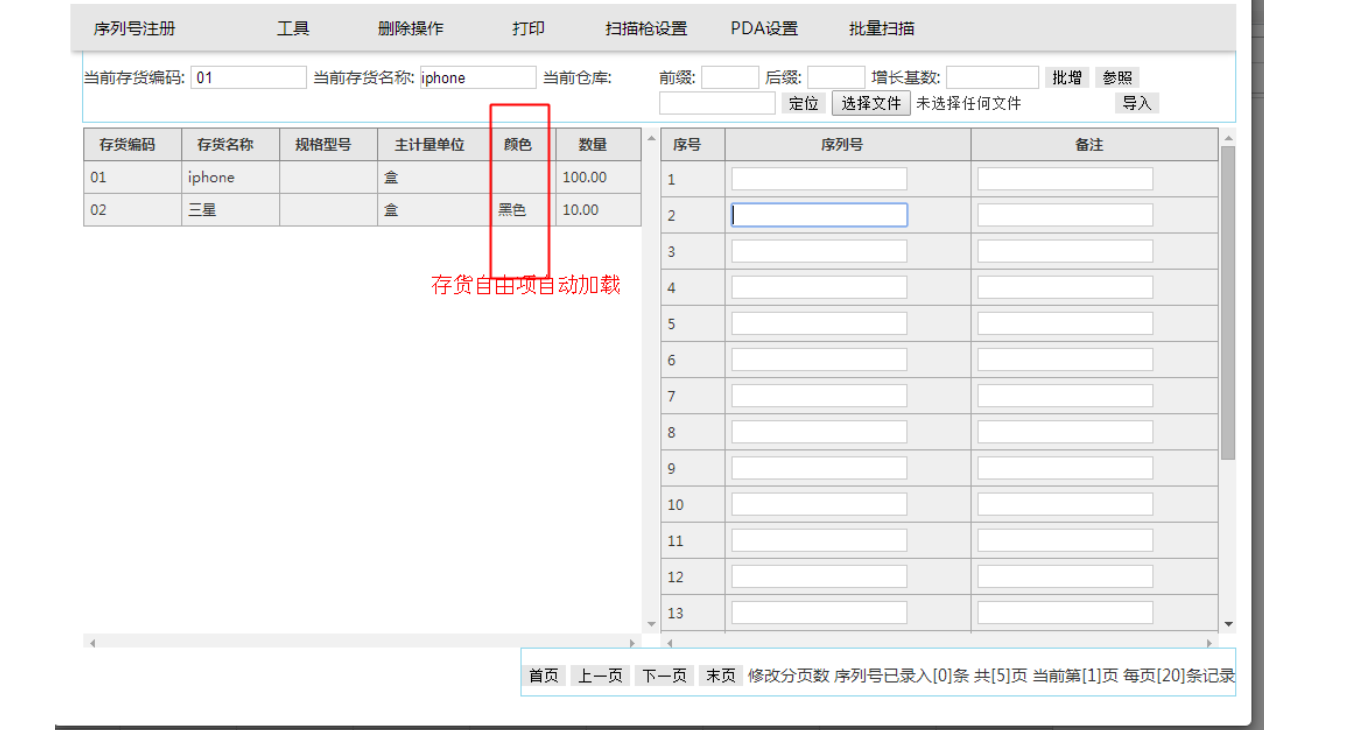Click the serial table vertical scrollbar thumb
Viewport: 1345px width, 742px height.
(x=1228, y=300)
